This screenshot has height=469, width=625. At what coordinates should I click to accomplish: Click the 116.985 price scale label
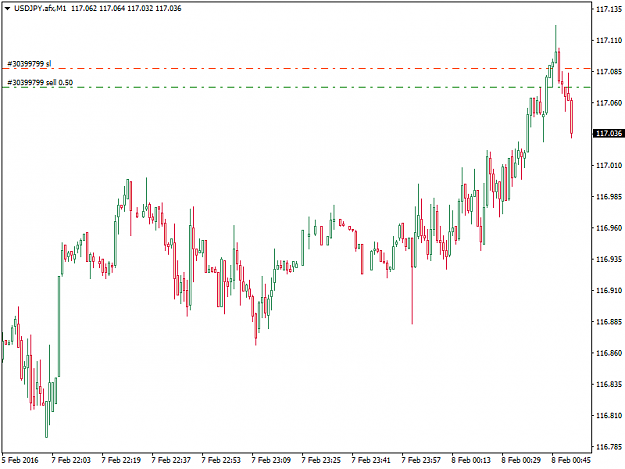pyautogui.click(x=609, y=196)
